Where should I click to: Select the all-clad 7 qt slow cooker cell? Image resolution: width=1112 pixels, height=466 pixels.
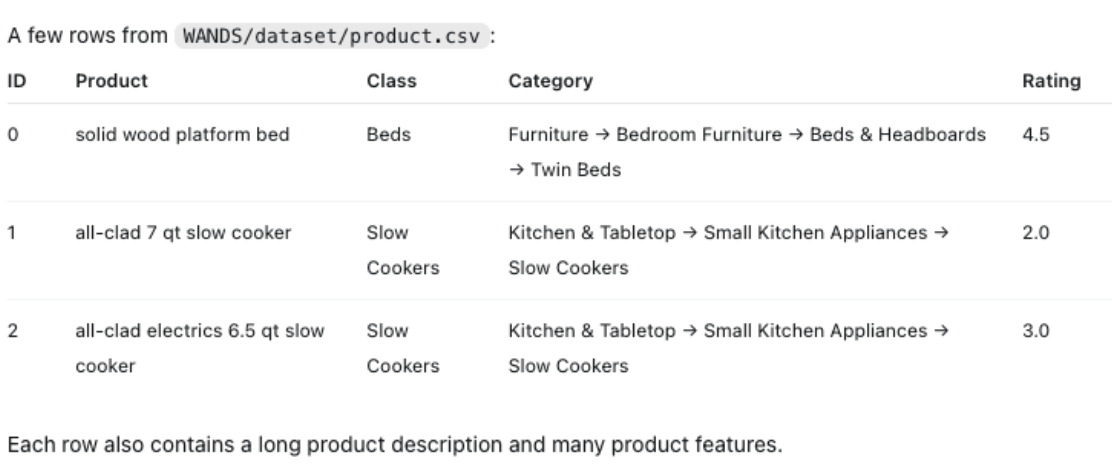[183, 233]
